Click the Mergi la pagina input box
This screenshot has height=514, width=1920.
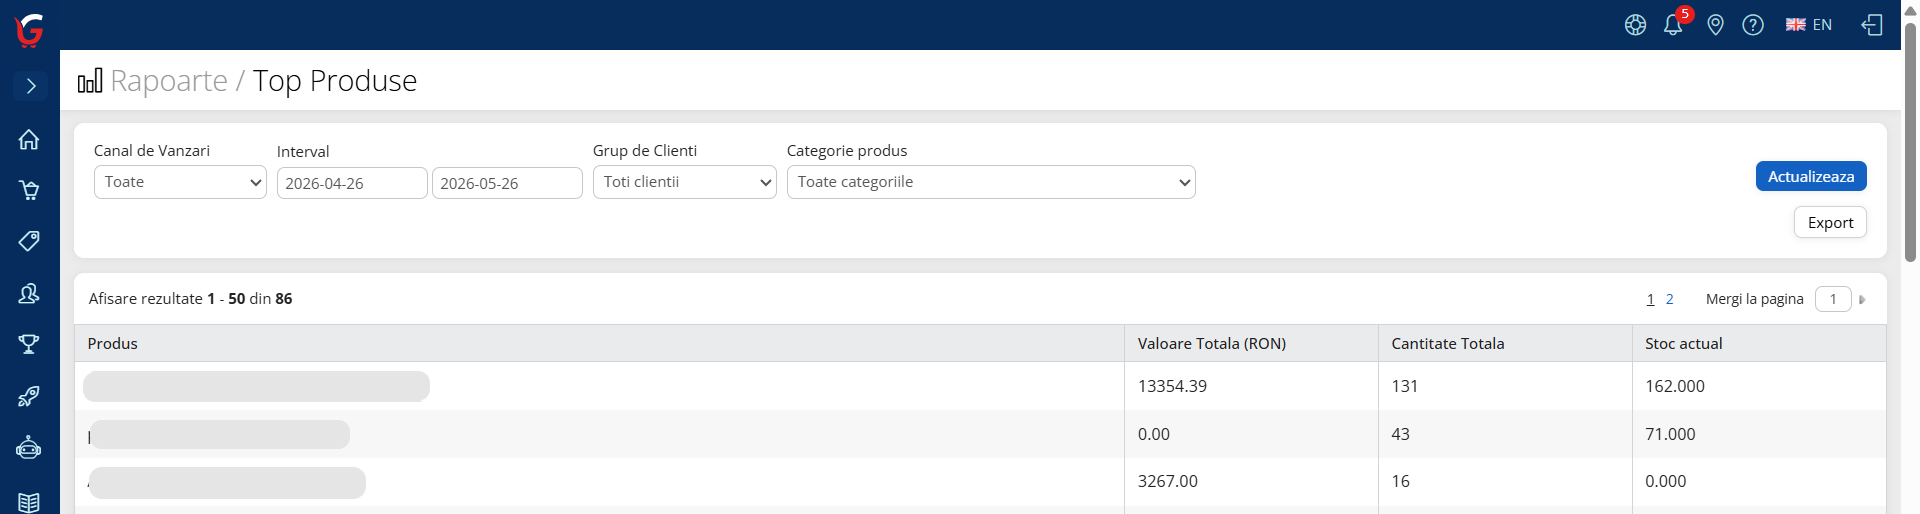1833,299
